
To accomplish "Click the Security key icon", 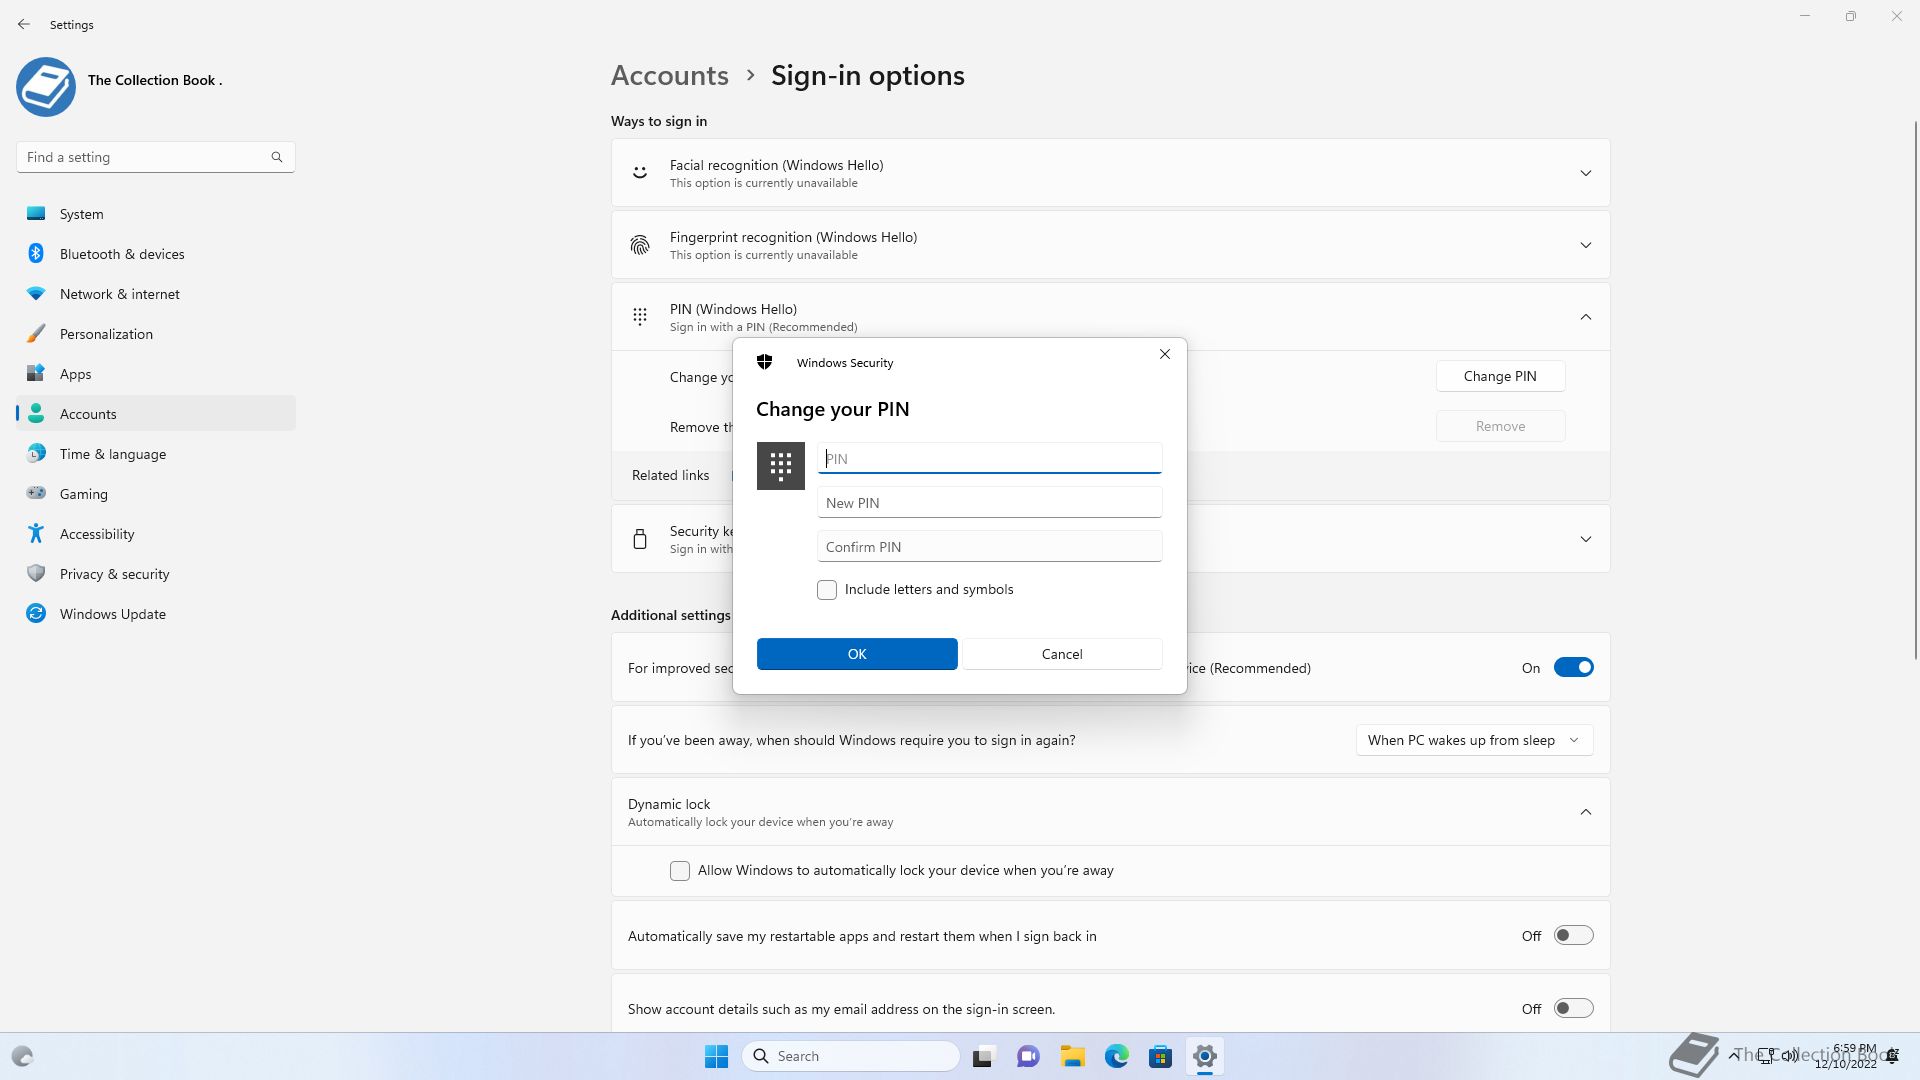I will [640, 539].
